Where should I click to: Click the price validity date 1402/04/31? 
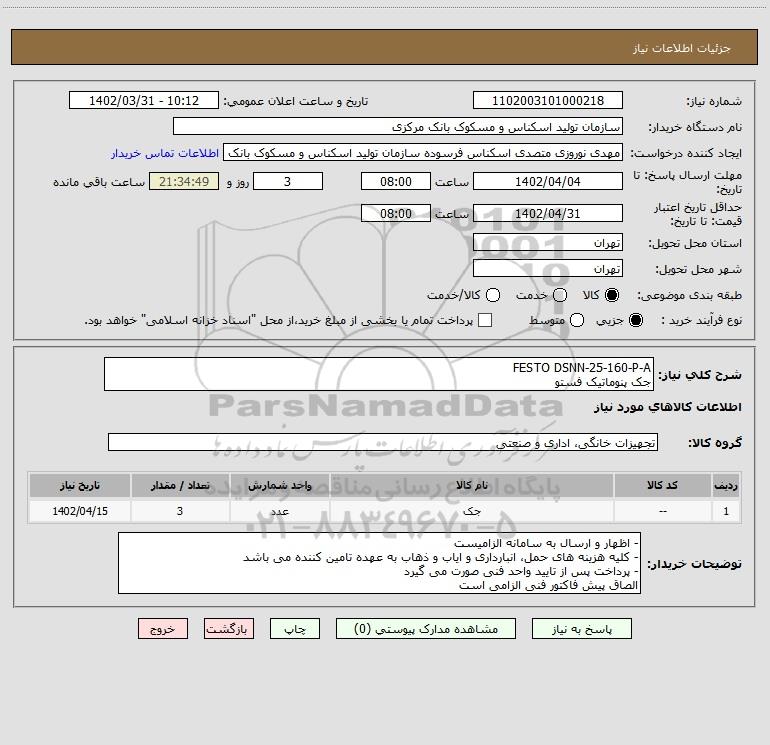[548, 213]
